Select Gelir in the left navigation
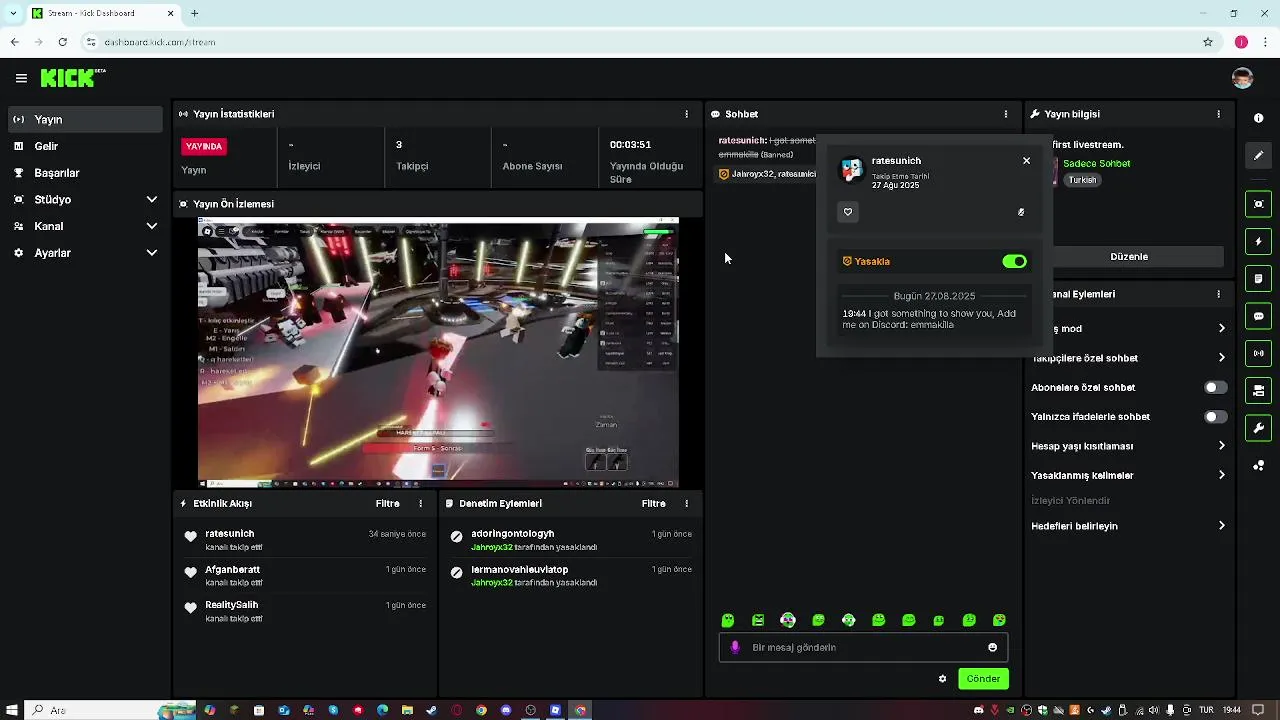 [84, 146]
